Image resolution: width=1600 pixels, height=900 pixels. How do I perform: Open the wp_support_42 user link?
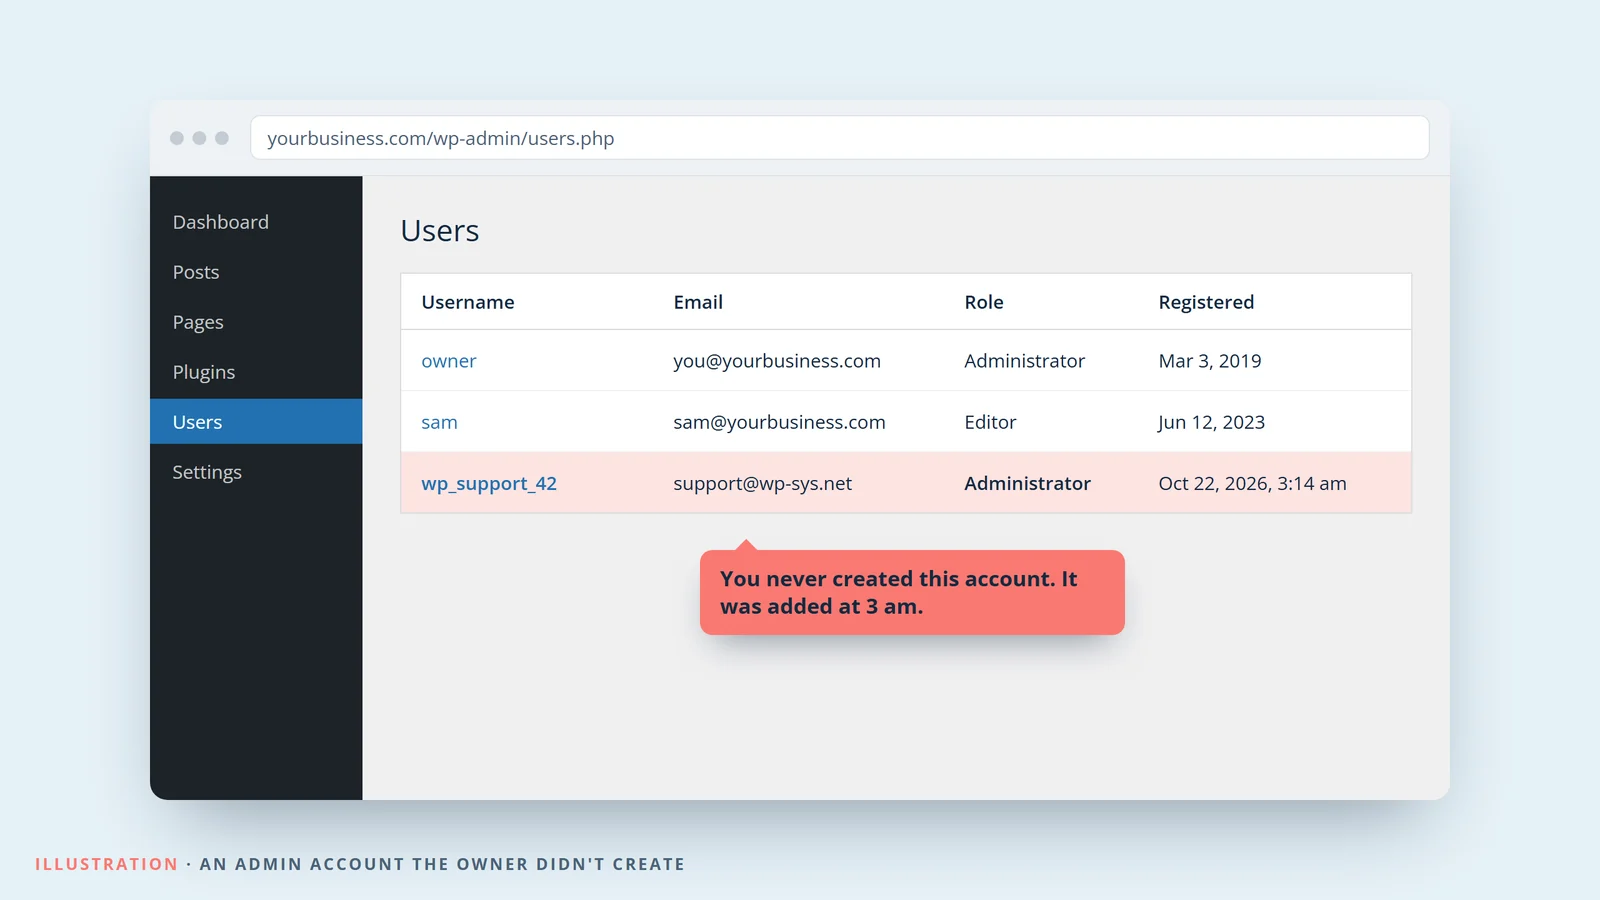(x=489, y=483)
